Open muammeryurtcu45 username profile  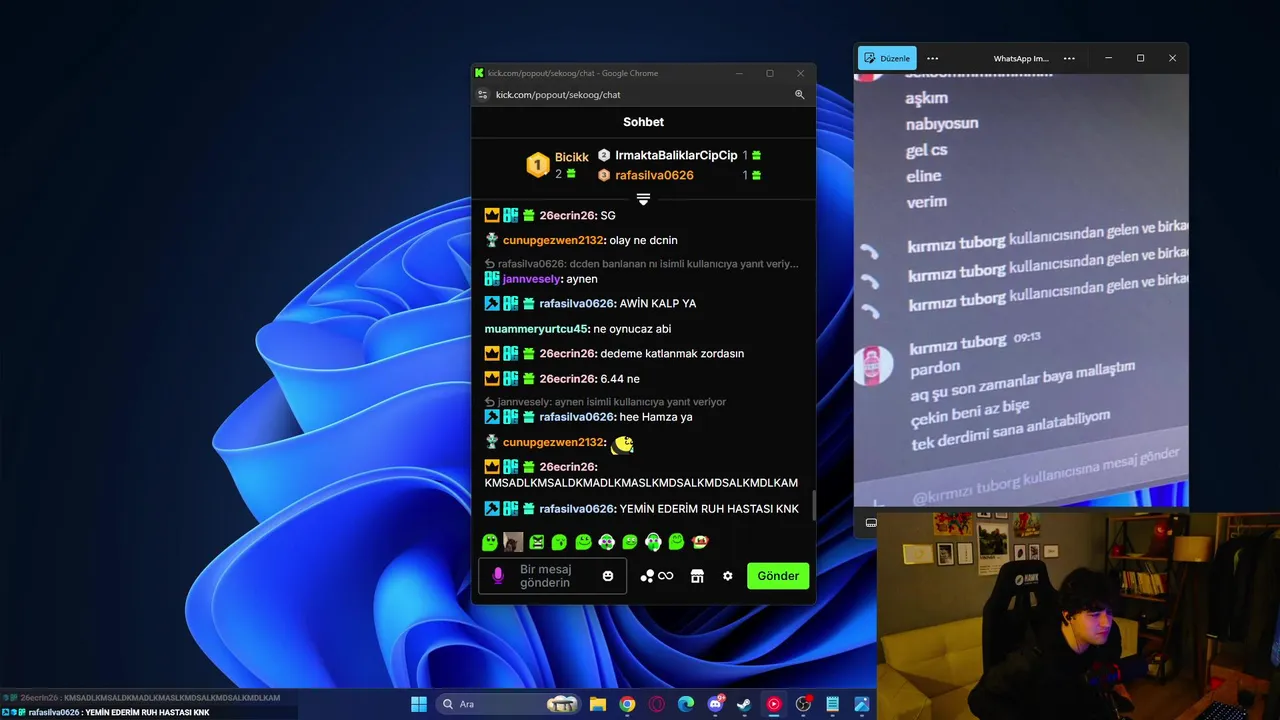click(536, 329)
